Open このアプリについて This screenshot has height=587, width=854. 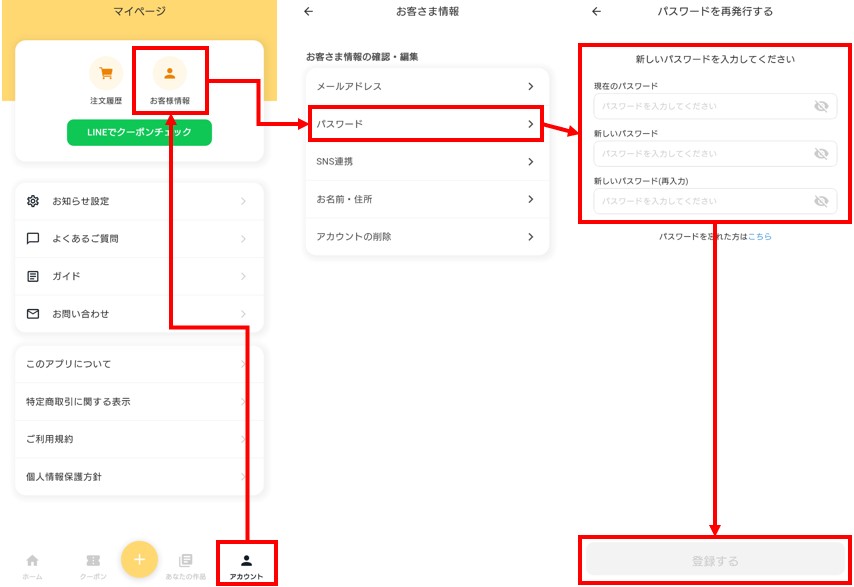139,364
